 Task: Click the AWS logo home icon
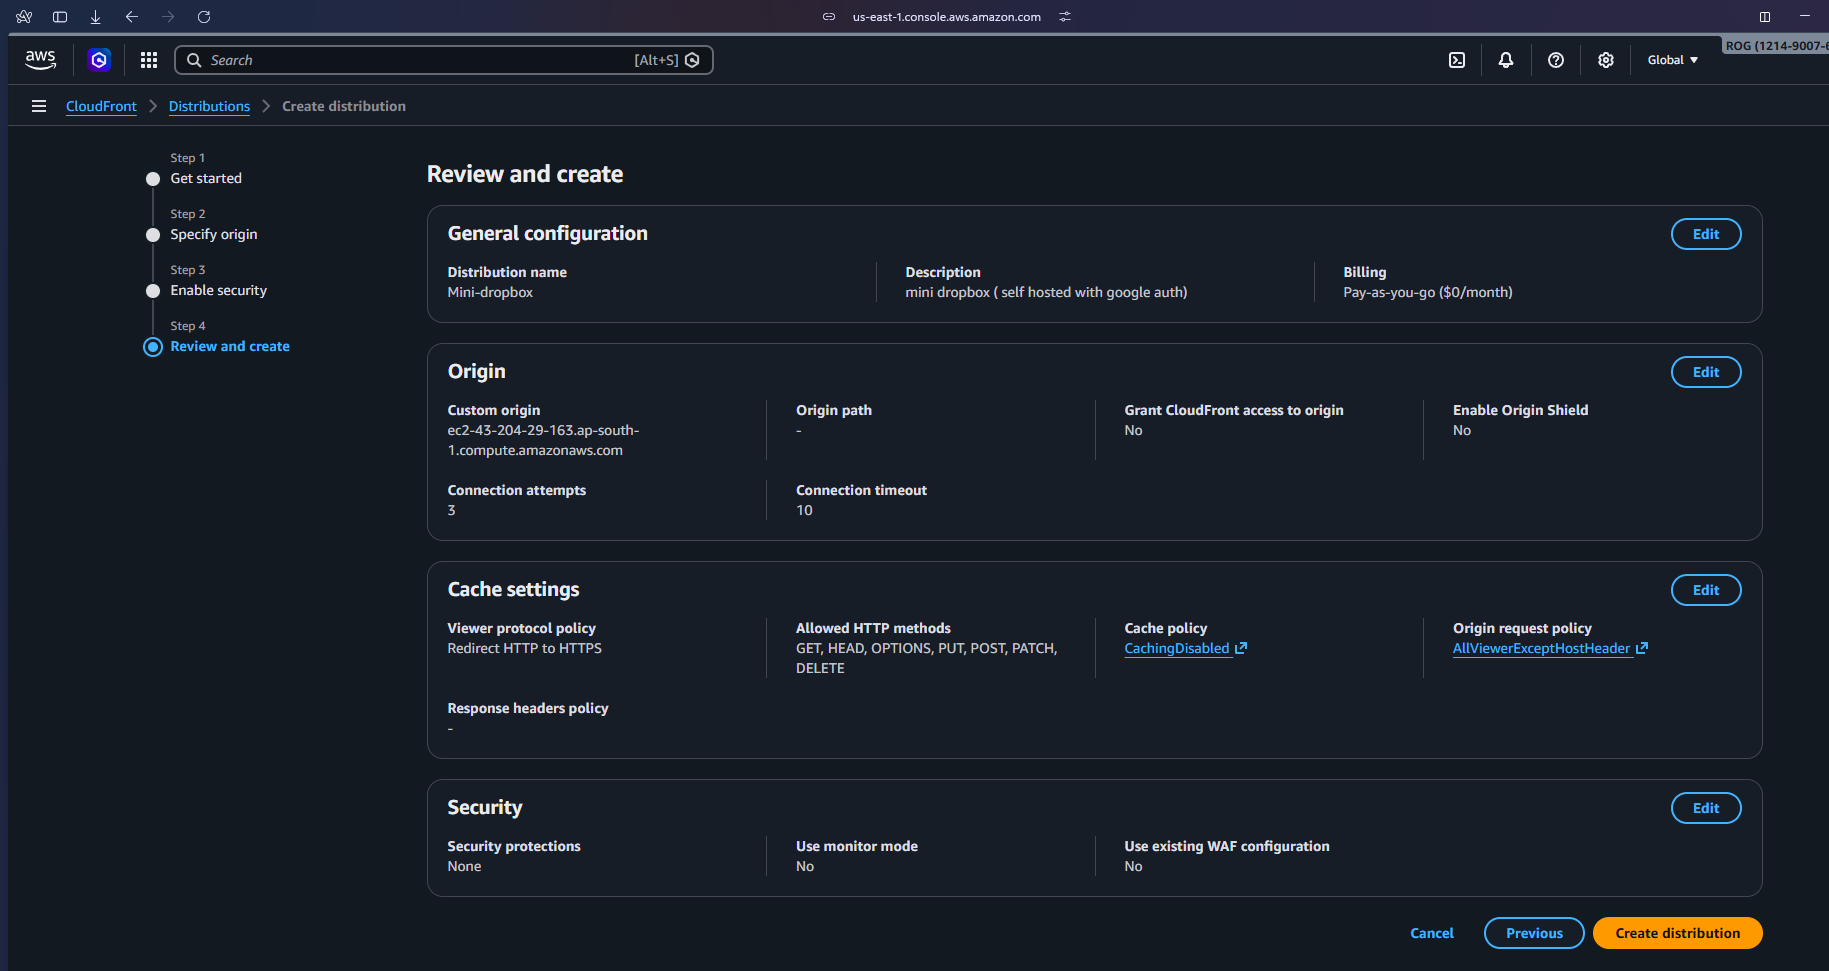pos(40,60)
